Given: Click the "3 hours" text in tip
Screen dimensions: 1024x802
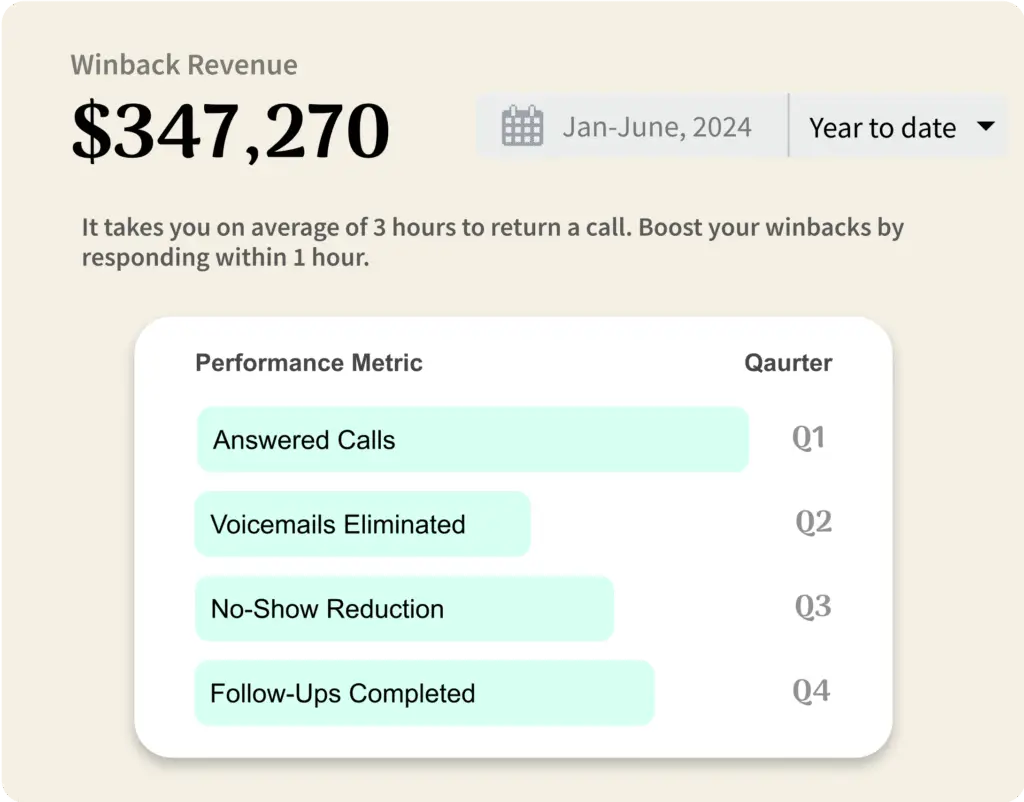Looking at the screenshot, I should click(413, 227).
